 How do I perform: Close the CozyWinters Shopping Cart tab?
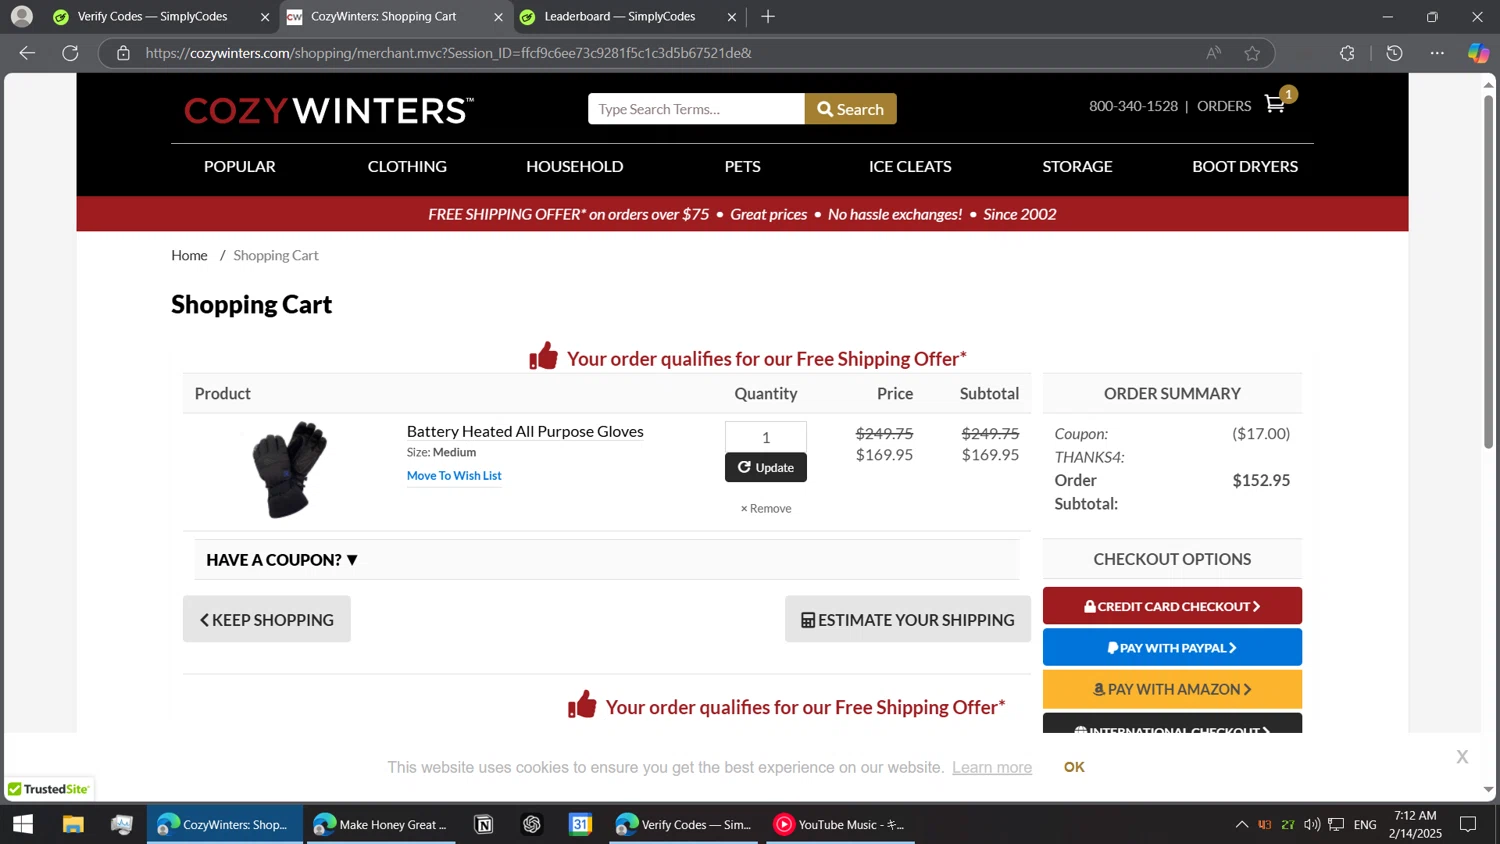click(x=498, y=17)
